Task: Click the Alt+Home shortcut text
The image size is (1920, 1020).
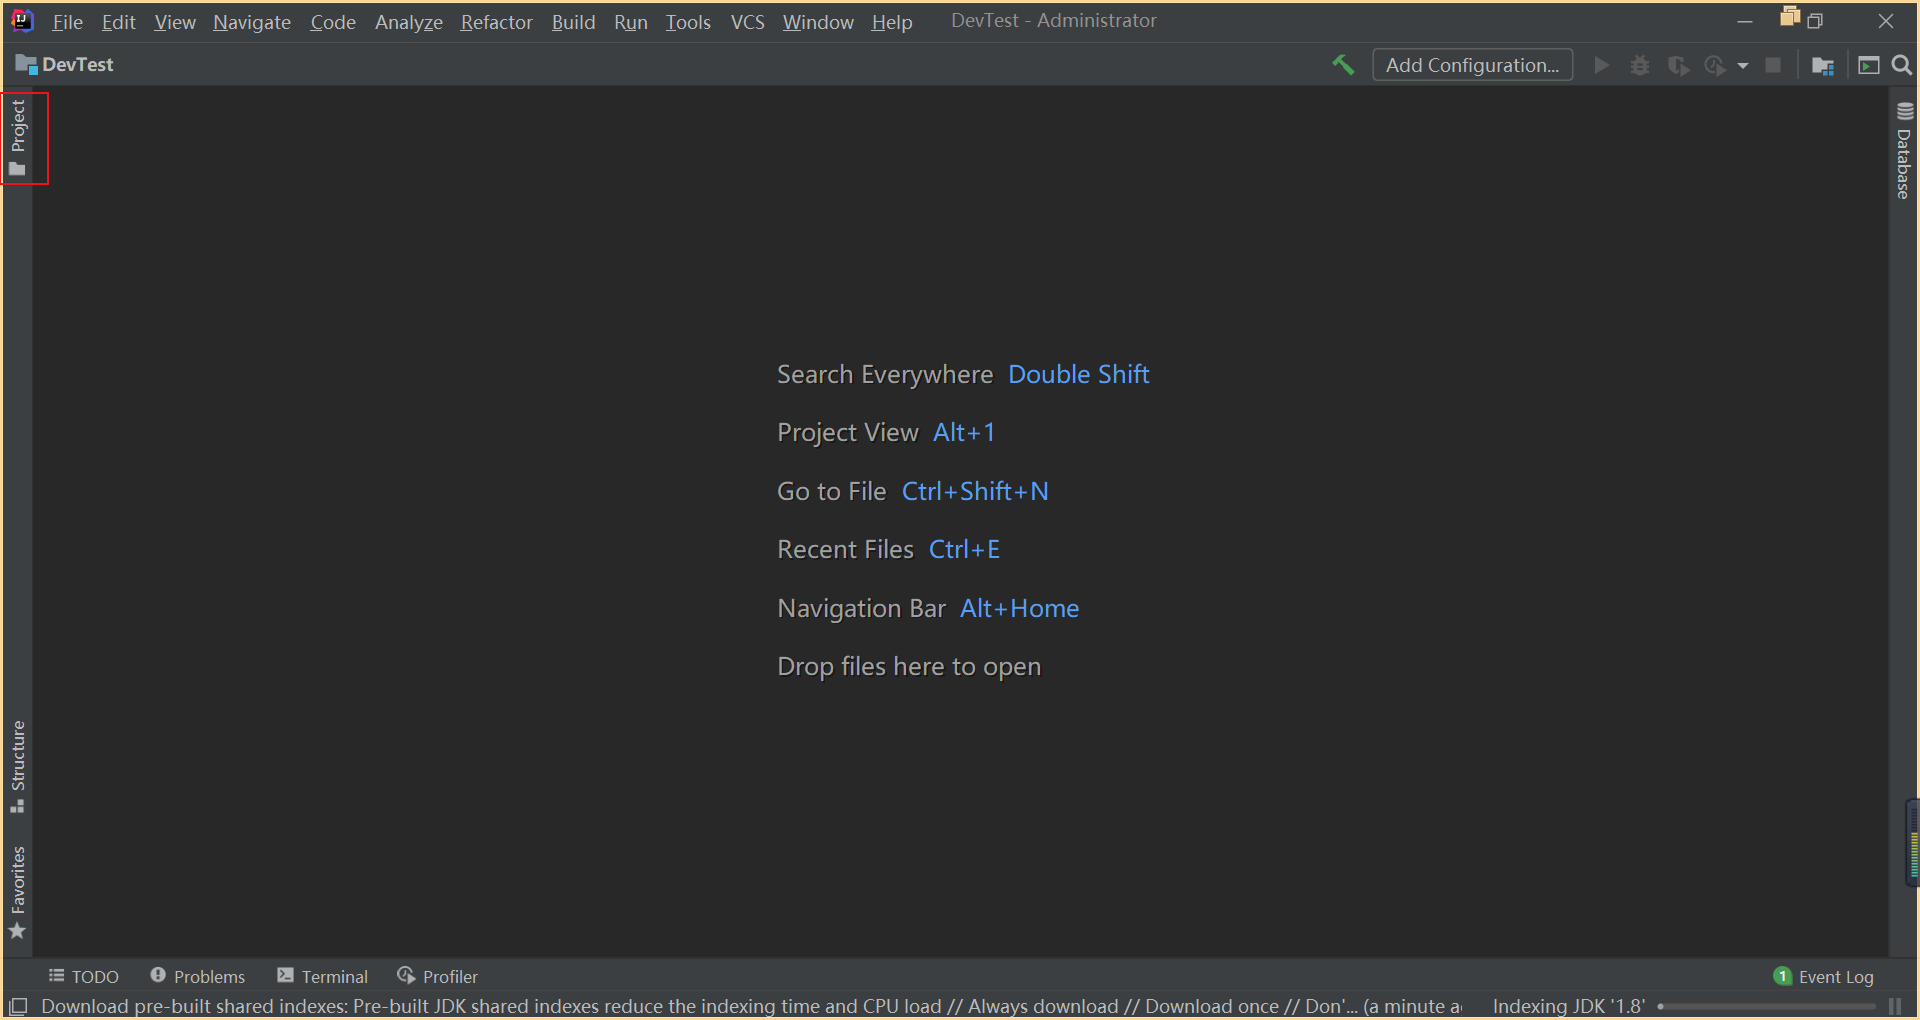Action: point(1020,608)
